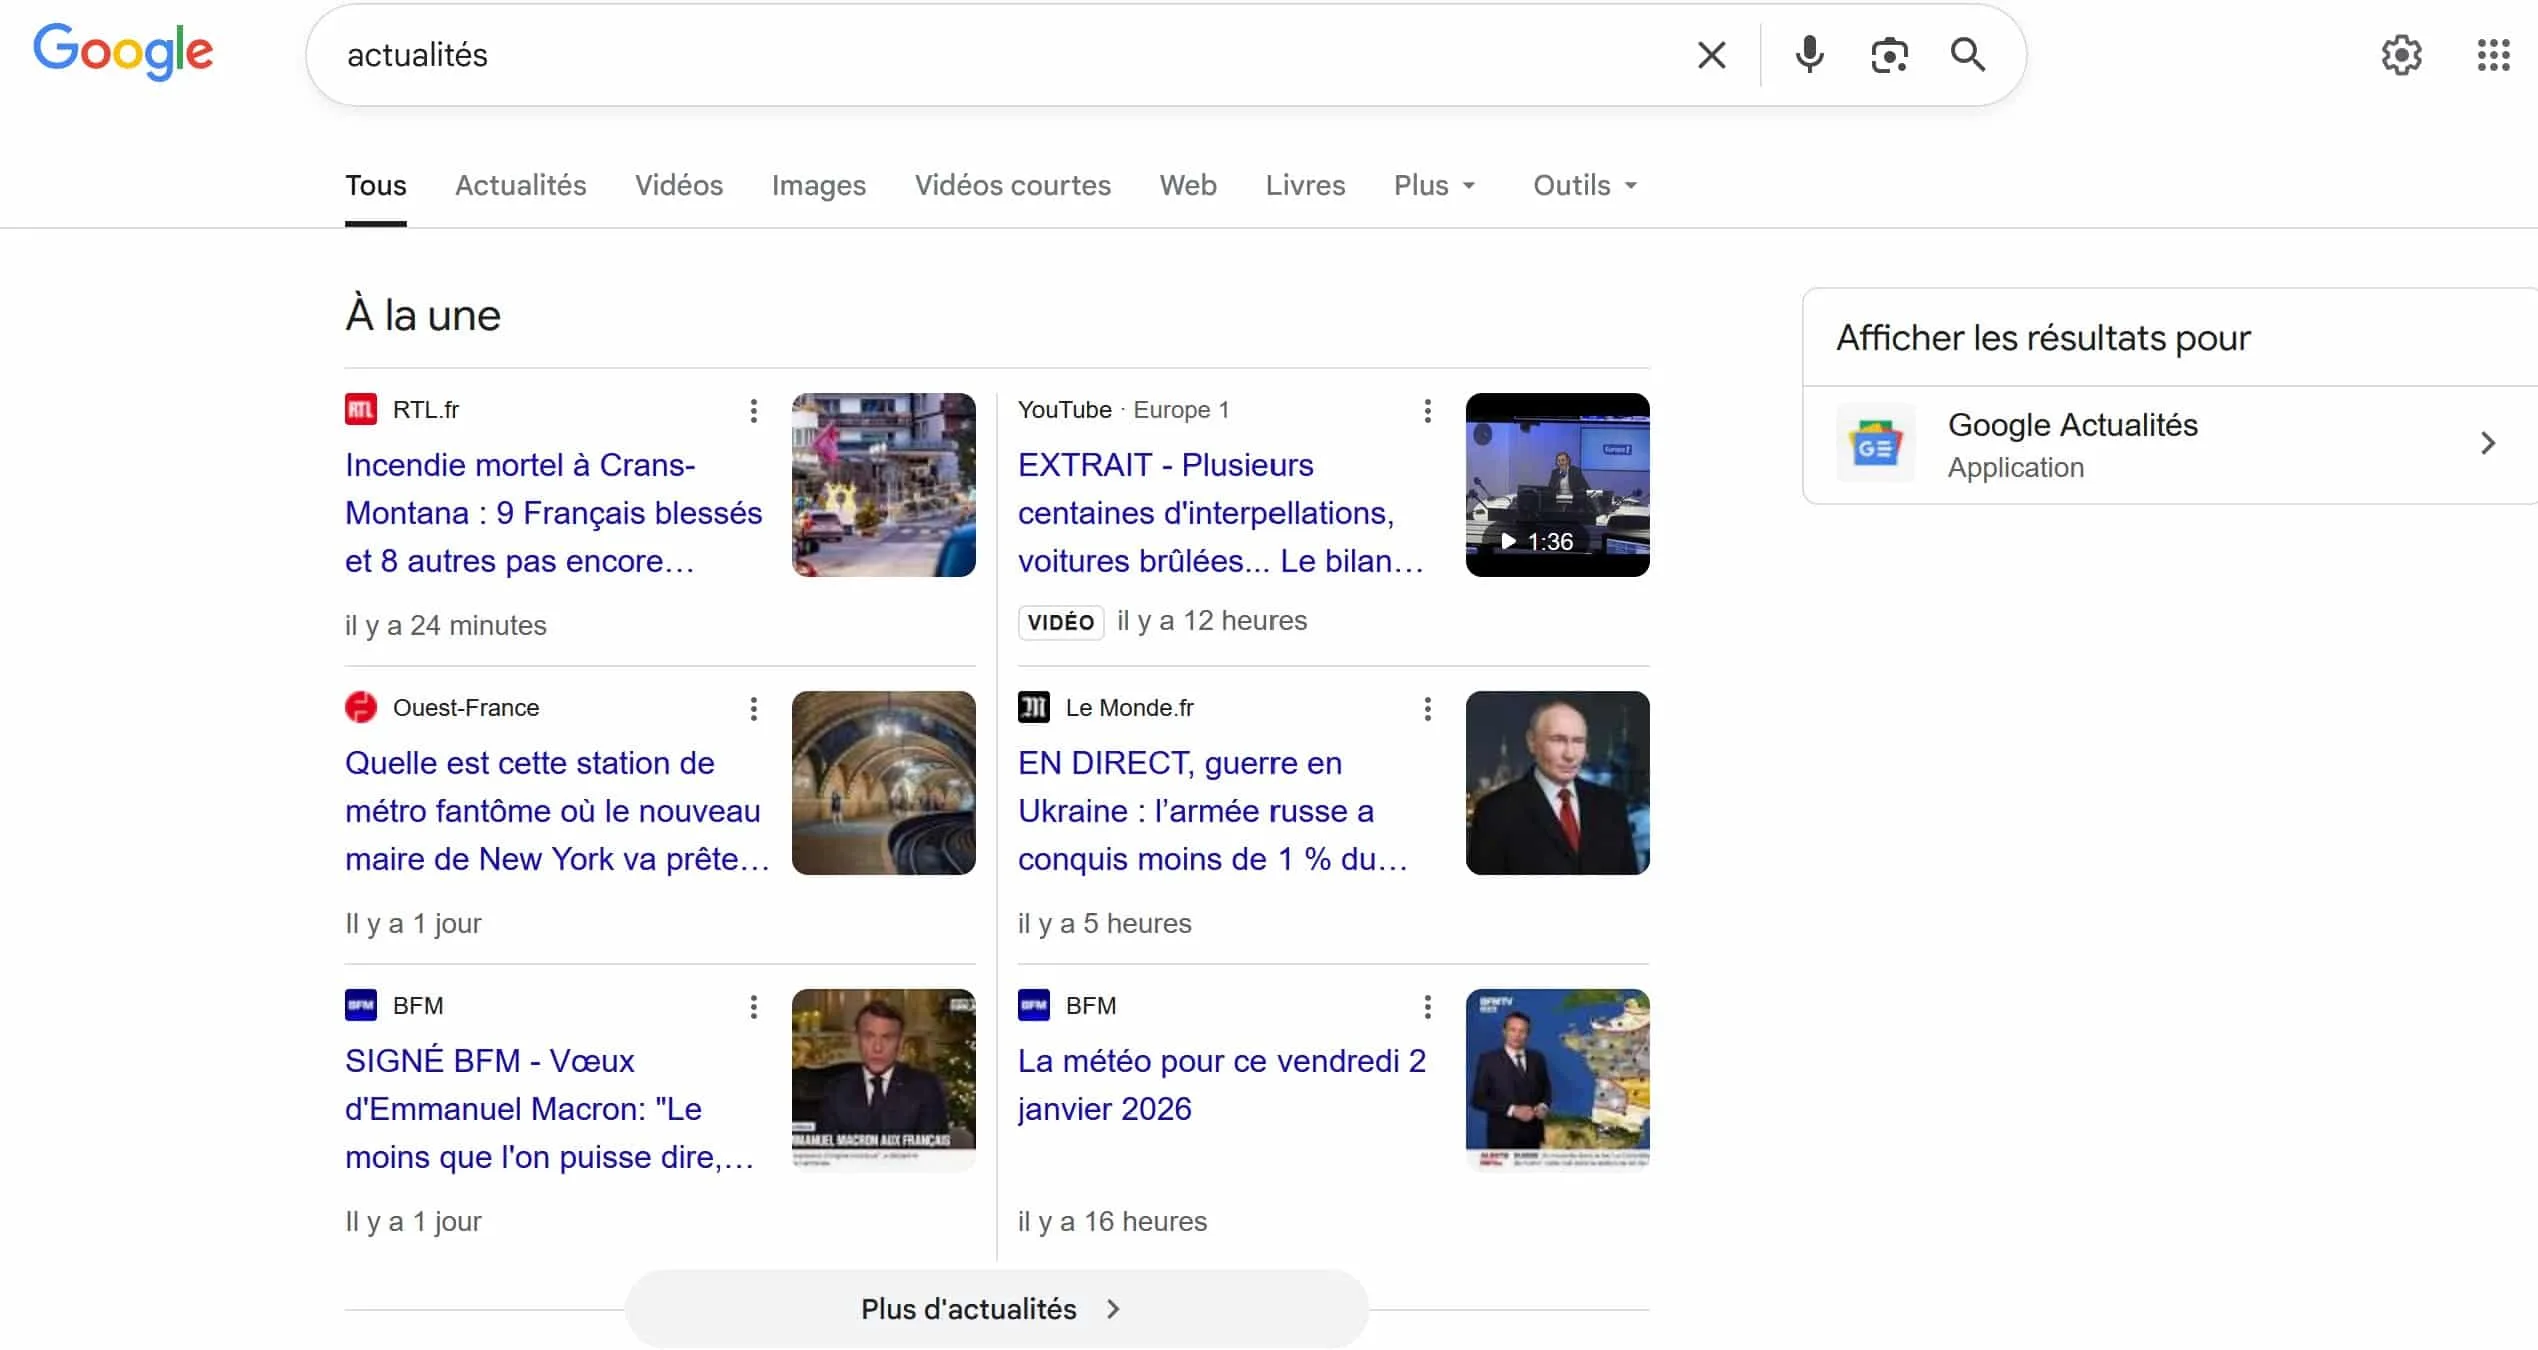Click the 'il y a 16 heures' timestamp
Image resolution: width=2538 pixels, height=1350 pixels.
tap(1113, 1222)
